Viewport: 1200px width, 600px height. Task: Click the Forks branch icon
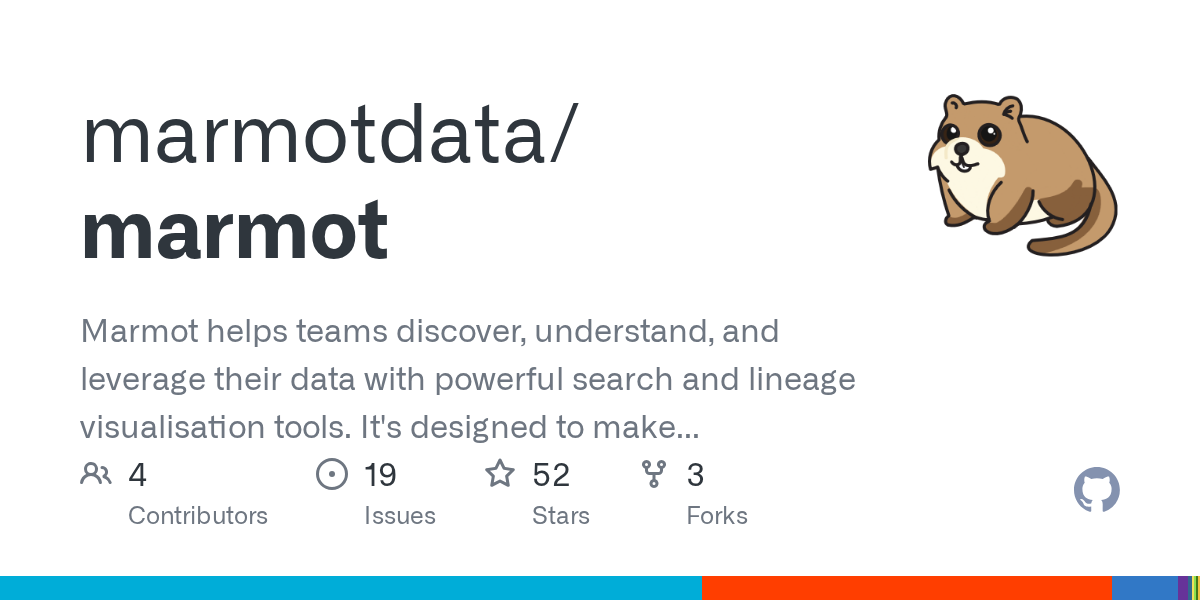(x=654, y=474)
